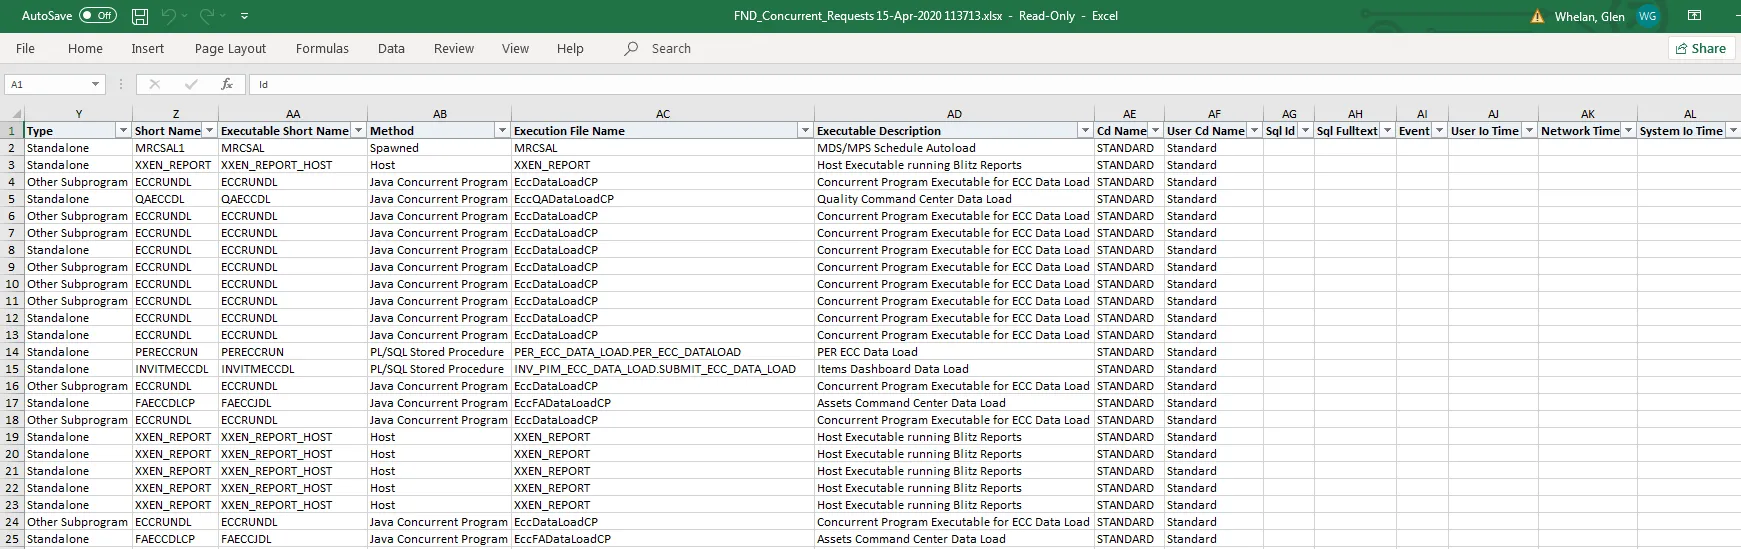The height and width of the screenshot is (549, 1741).
Task: Click the Undo arrow icon
Action: [x=169, y=16]
